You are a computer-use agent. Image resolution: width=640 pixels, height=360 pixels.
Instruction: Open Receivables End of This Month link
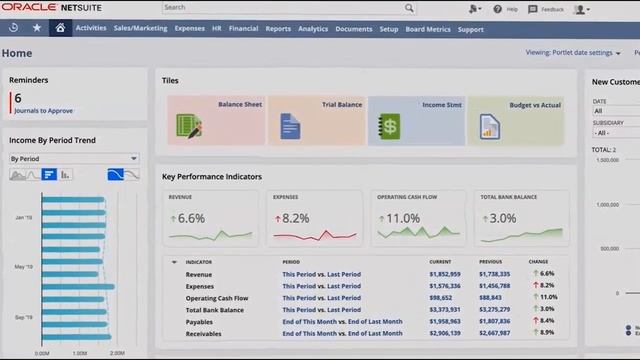(x=342, y=333)
